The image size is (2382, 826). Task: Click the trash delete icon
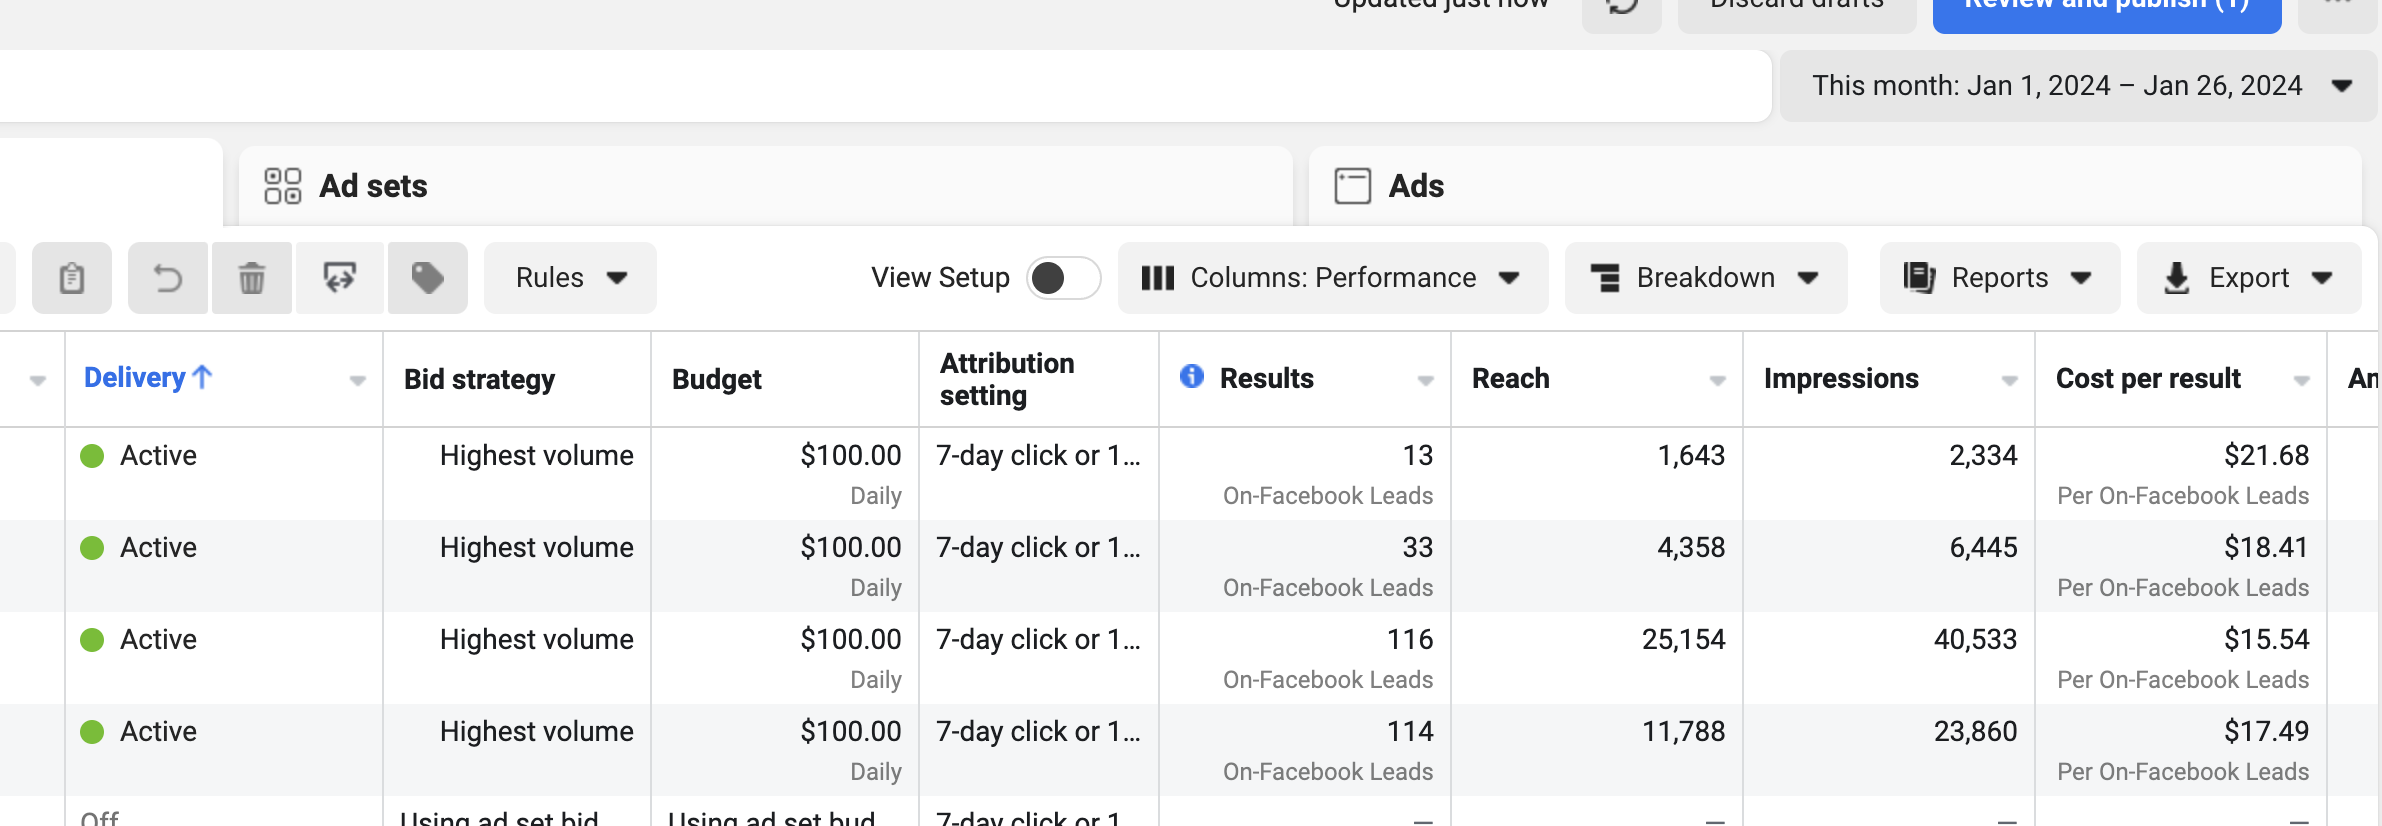pos(252,278)
